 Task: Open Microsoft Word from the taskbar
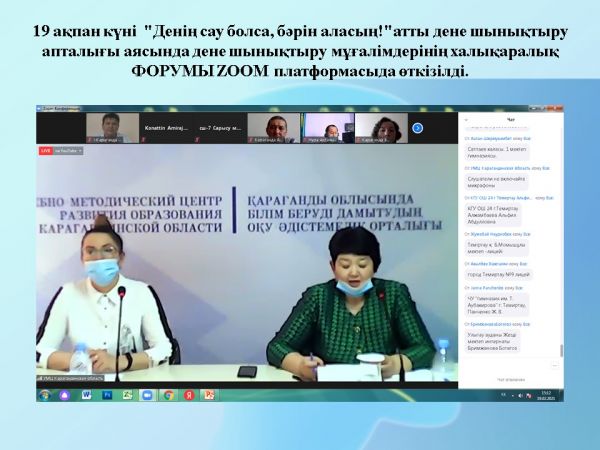click(87, 395)
